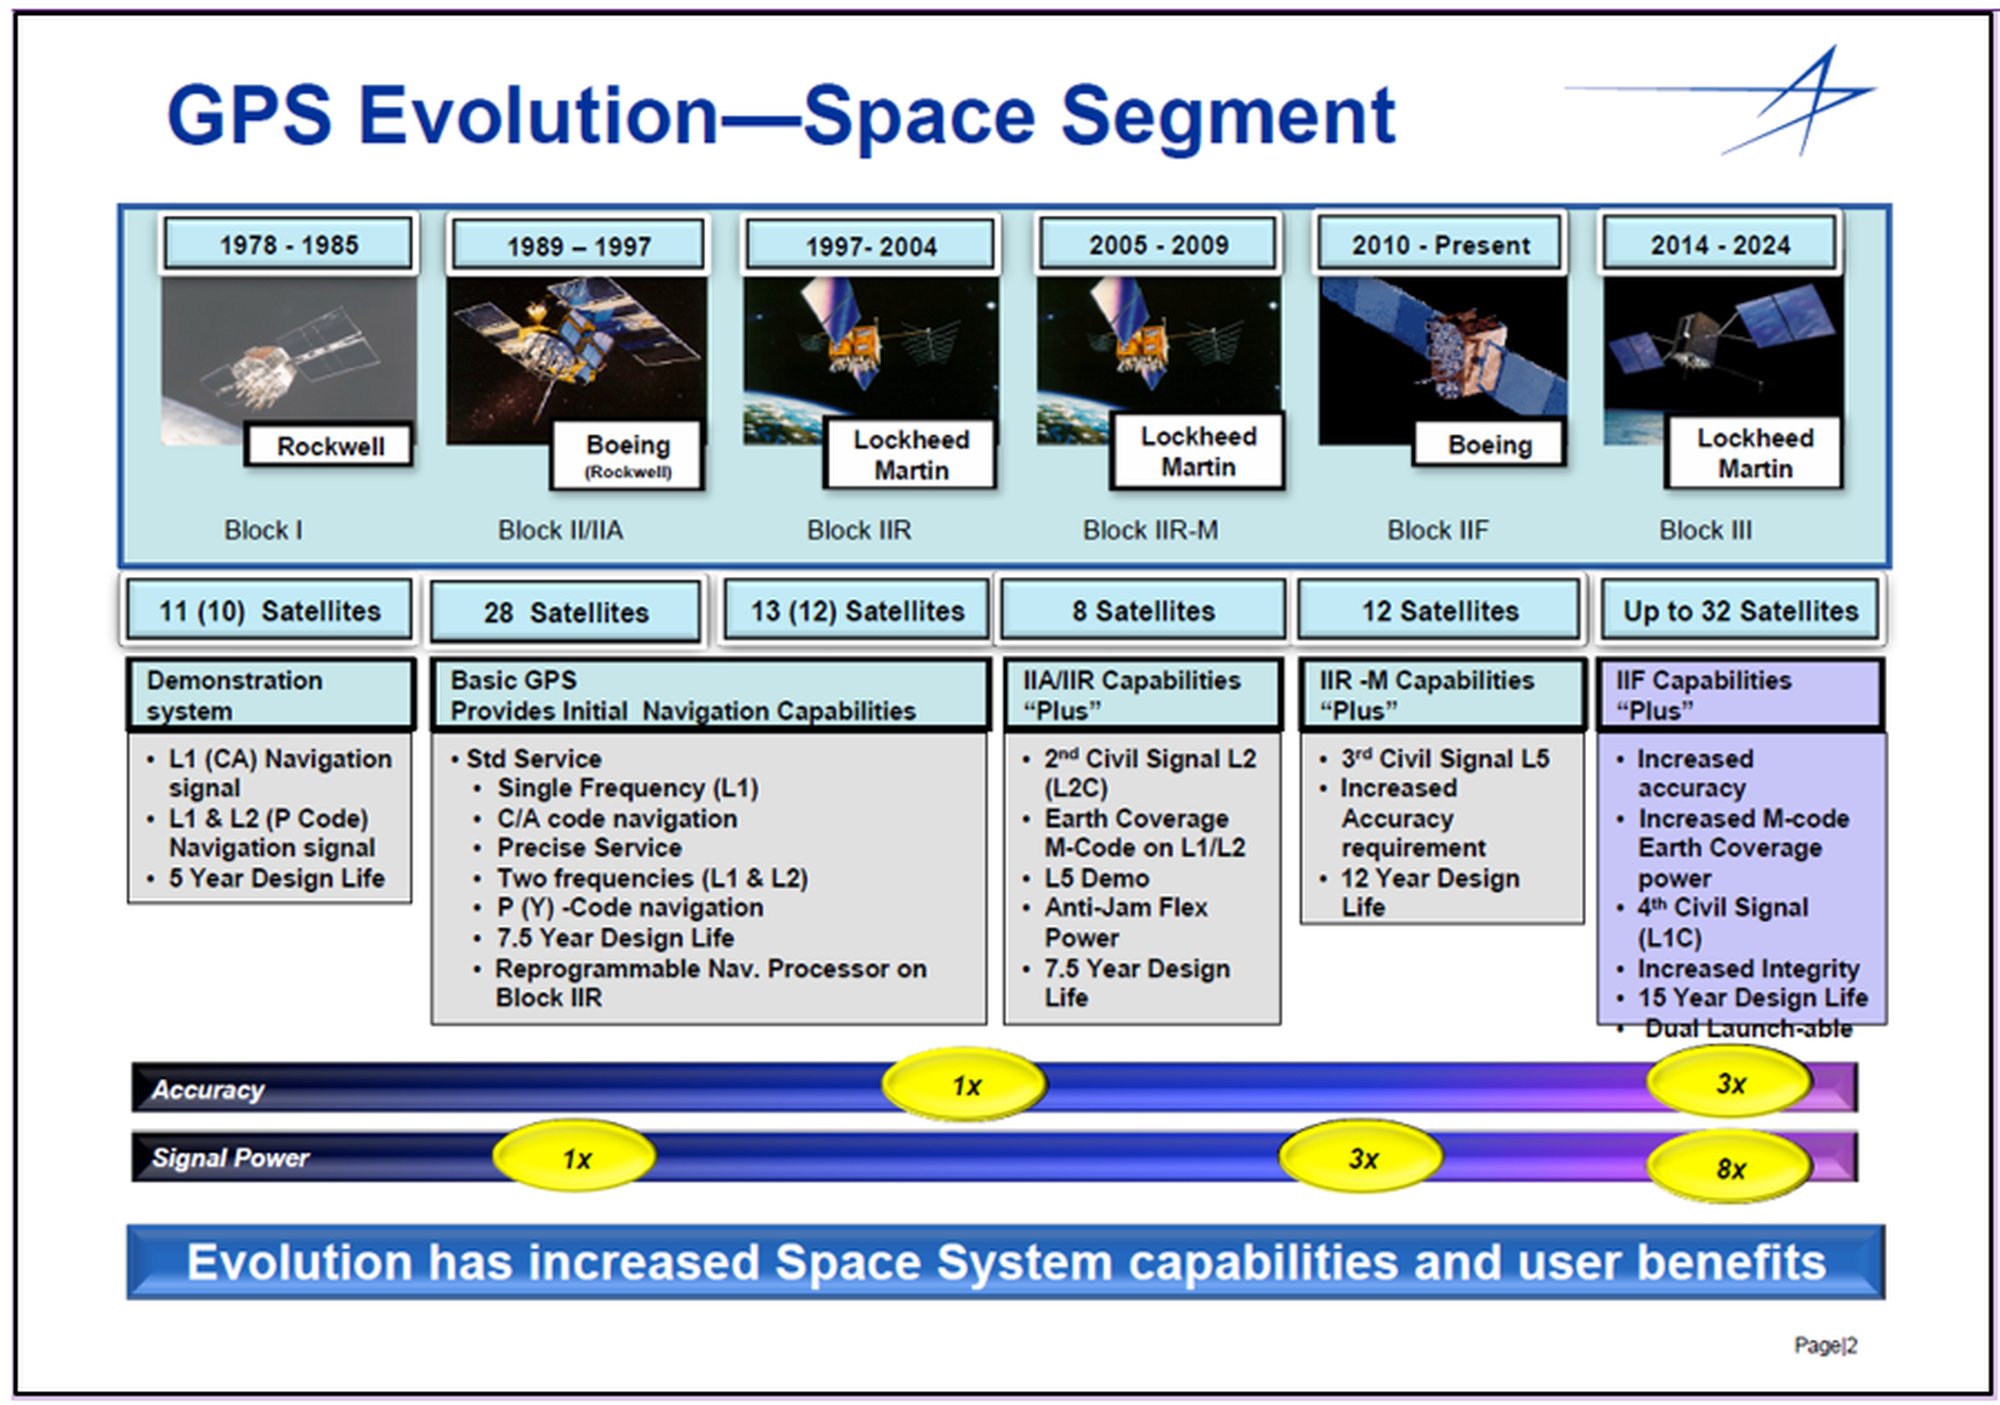Click the Two frequencies (L1 & L2) bullet
This screenshot has width=2000, height=1405.
tap(640, 878)
